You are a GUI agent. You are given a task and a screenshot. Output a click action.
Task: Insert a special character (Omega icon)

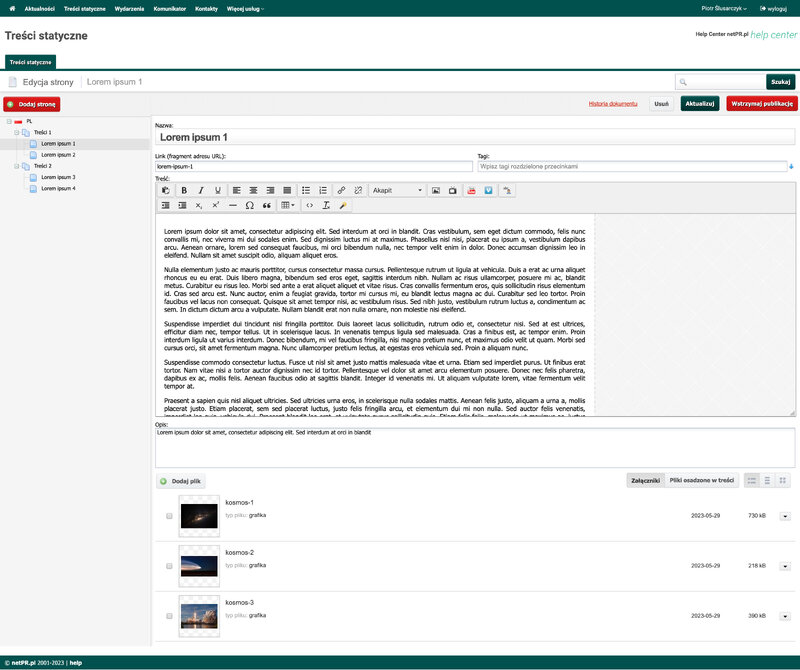(250, 205)
